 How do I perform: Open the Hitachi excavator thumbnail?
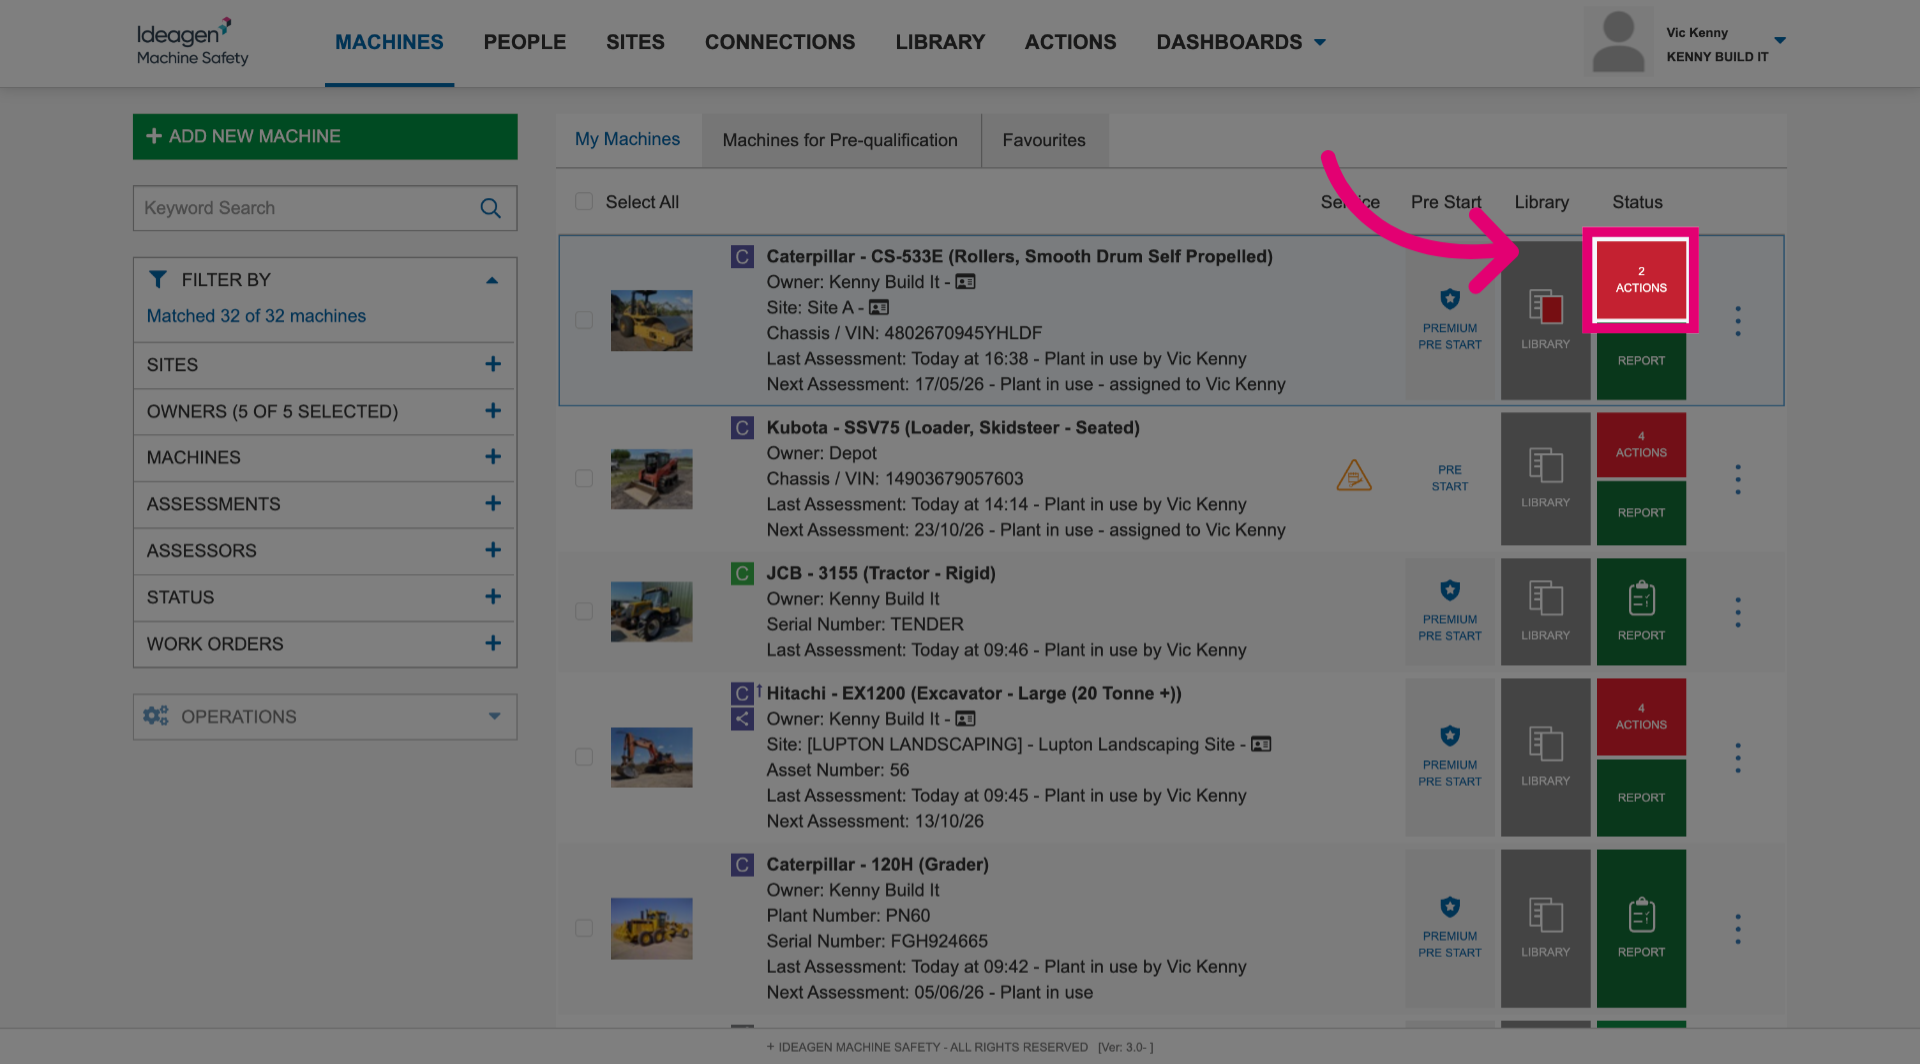tap(652, 757)
